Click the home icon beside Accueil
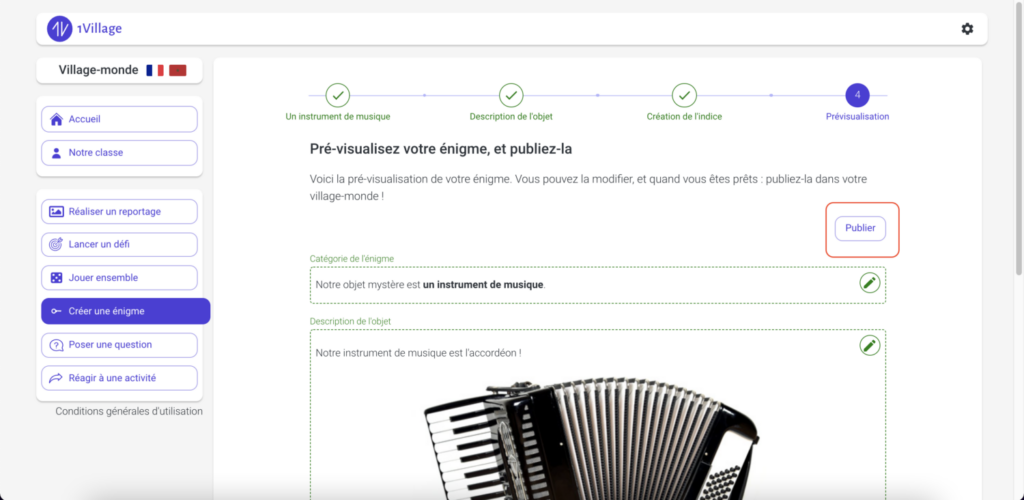1024x500 pixels. [x=56, y=119]
